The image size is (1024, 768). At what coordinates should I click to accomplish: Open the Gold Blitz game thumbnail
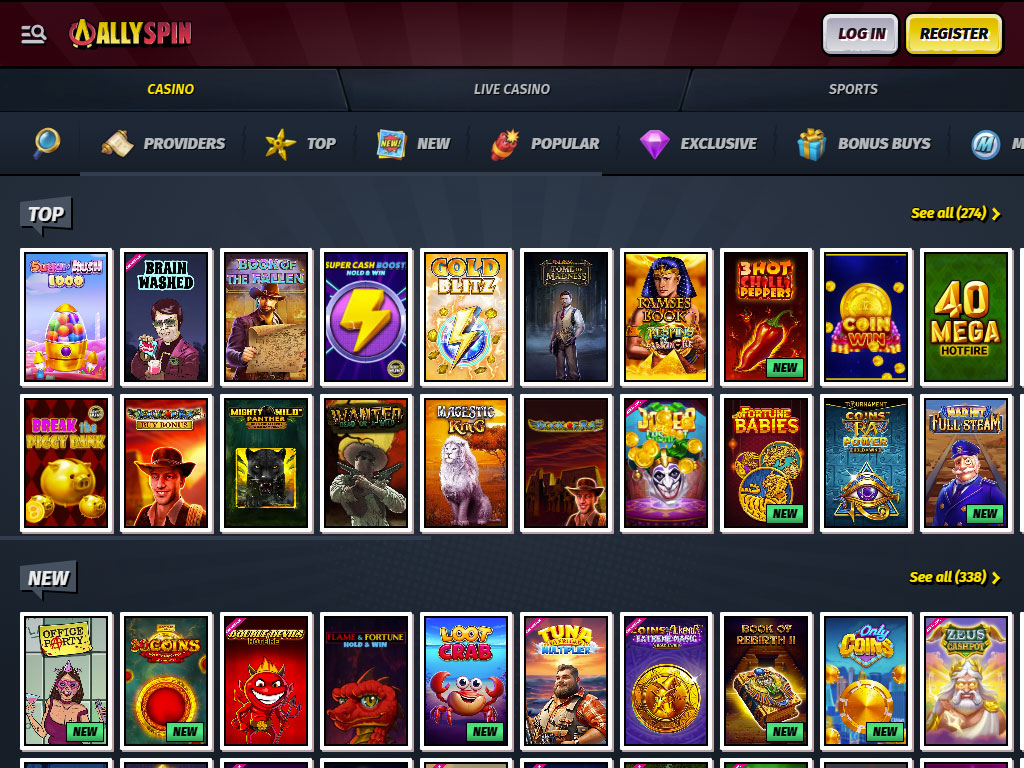click(466, 317)
